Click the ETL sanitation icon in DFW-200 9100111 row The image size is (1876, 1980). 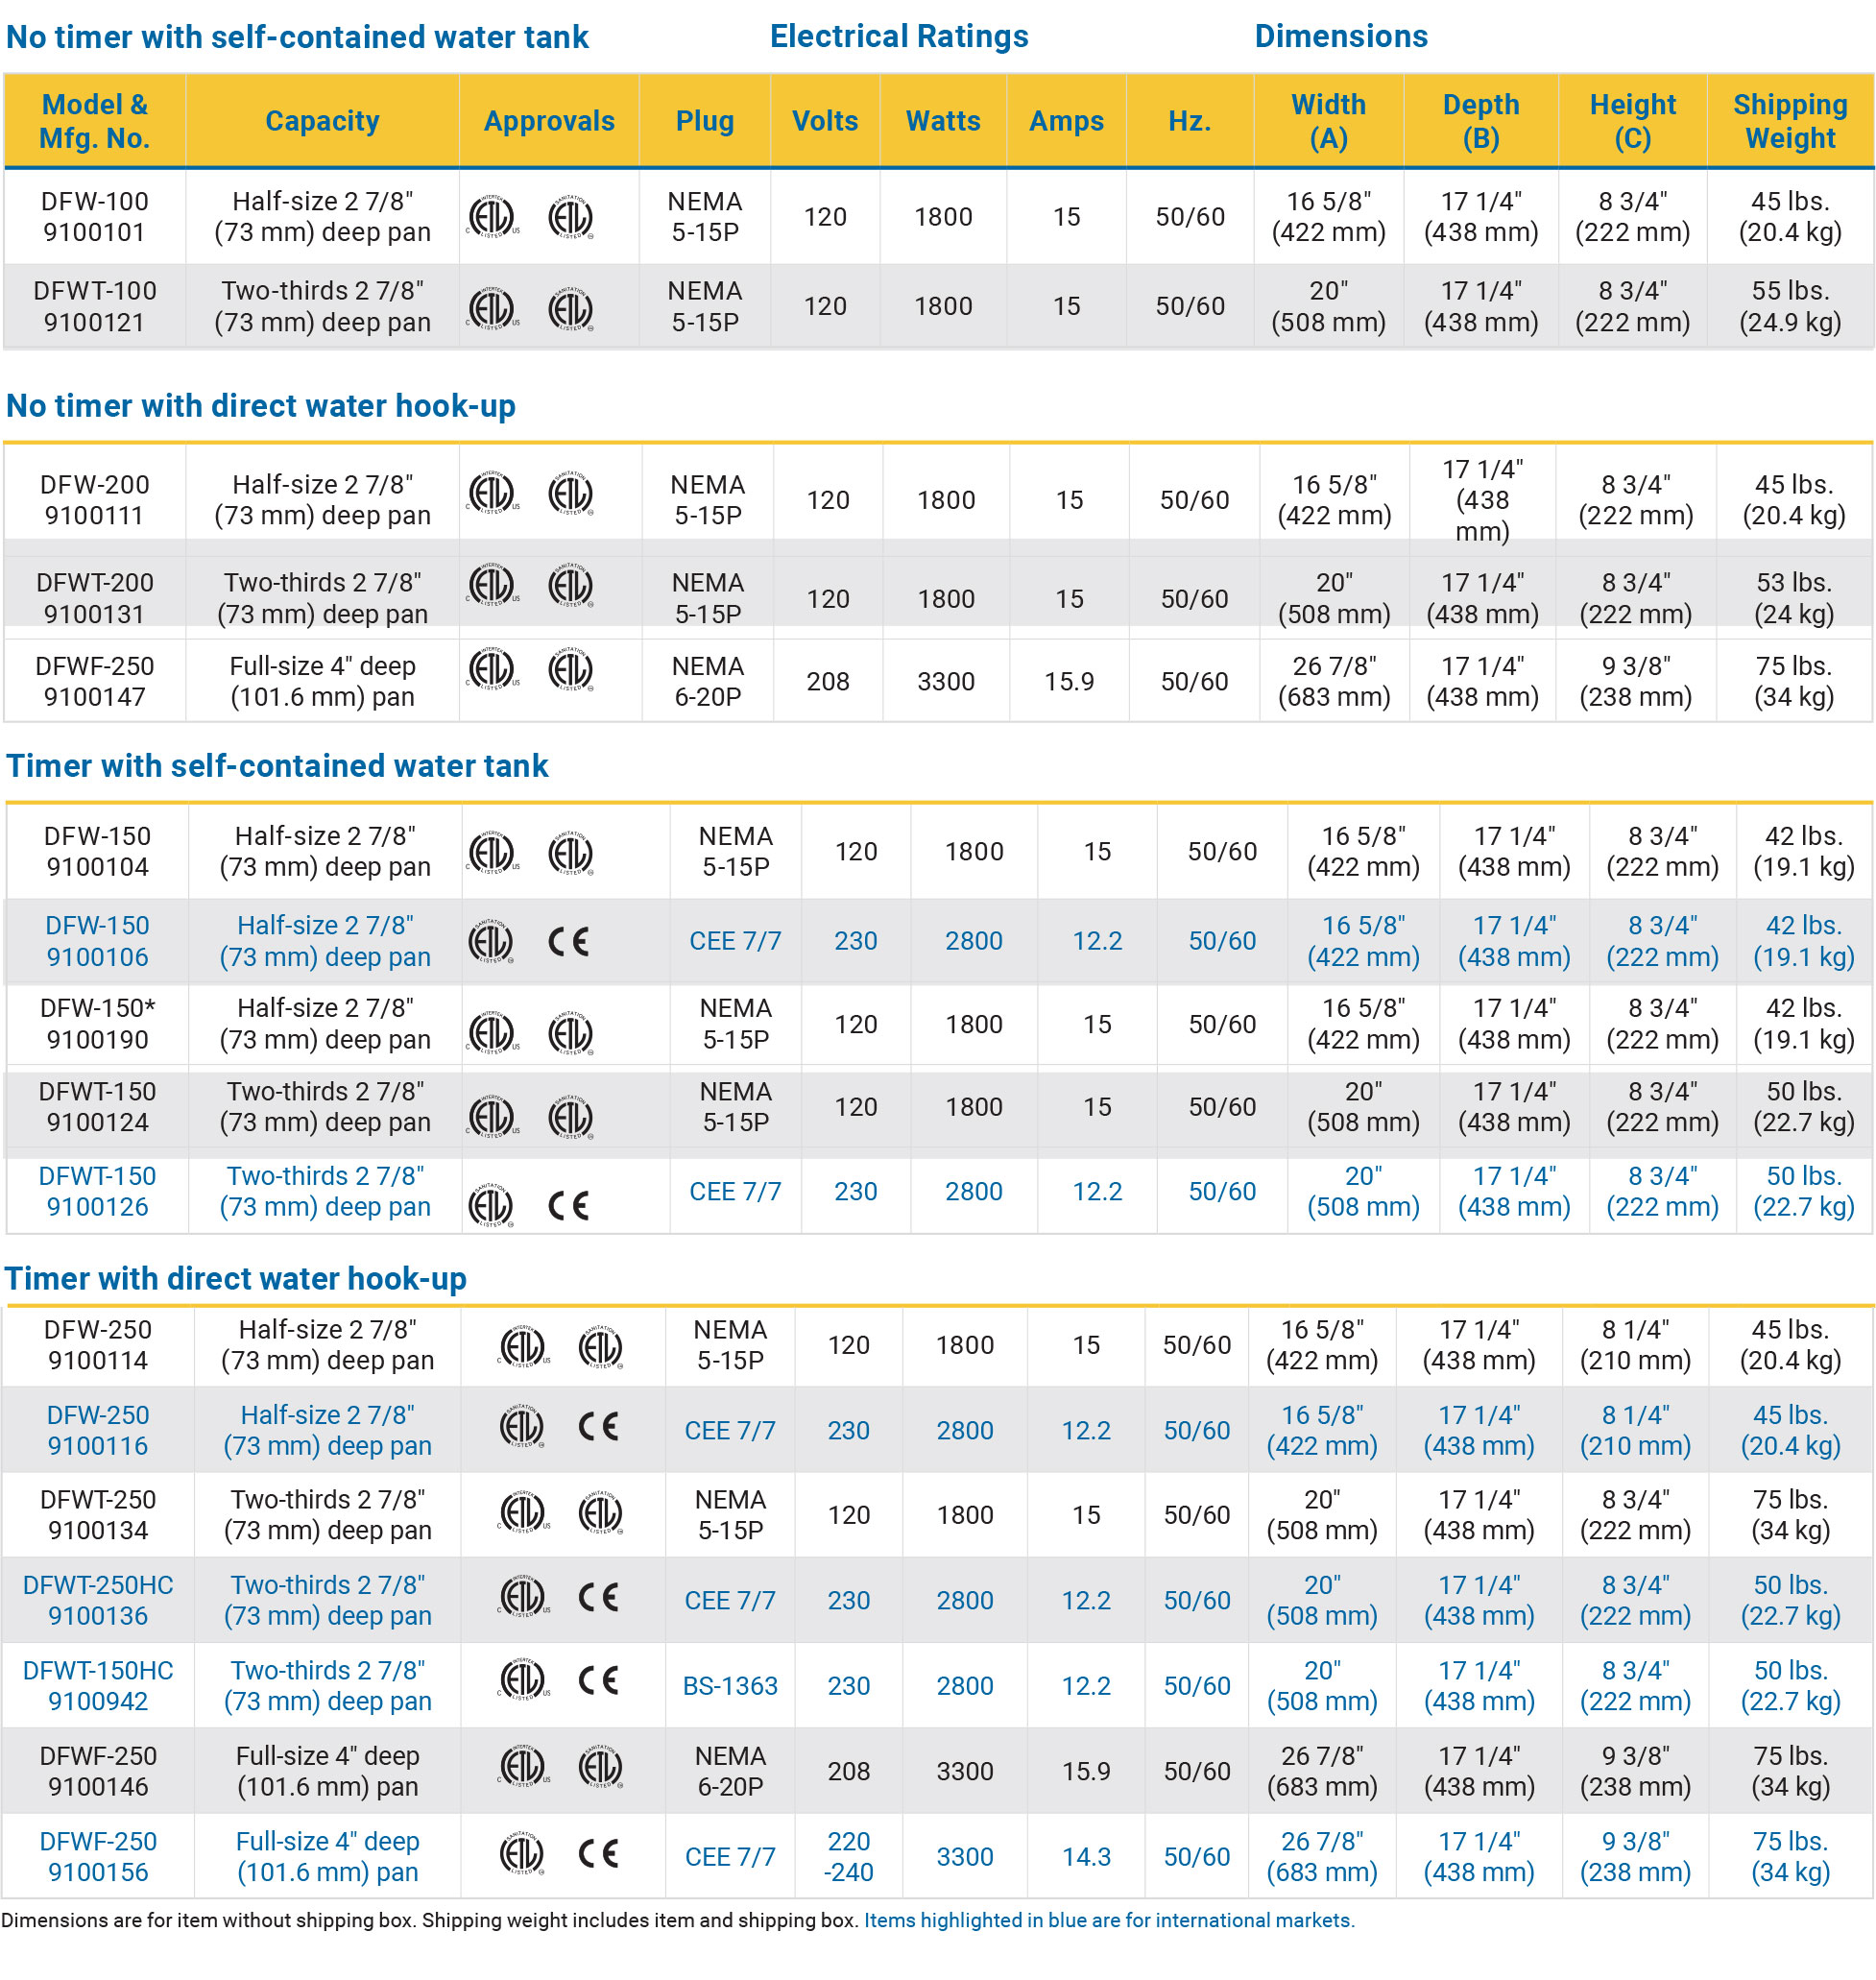tap(570, 494)
